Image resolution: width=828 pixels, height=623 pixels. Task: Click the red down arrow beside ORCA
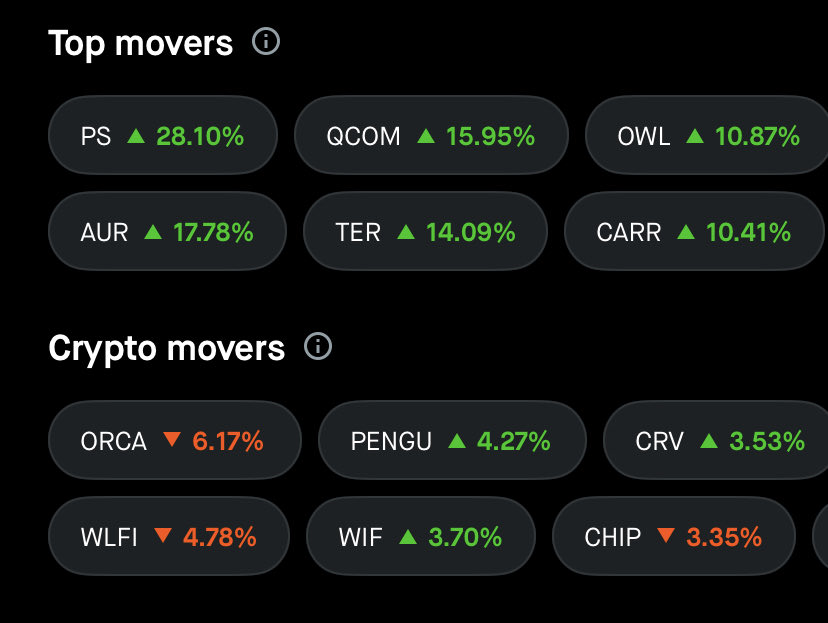point(172,439)
